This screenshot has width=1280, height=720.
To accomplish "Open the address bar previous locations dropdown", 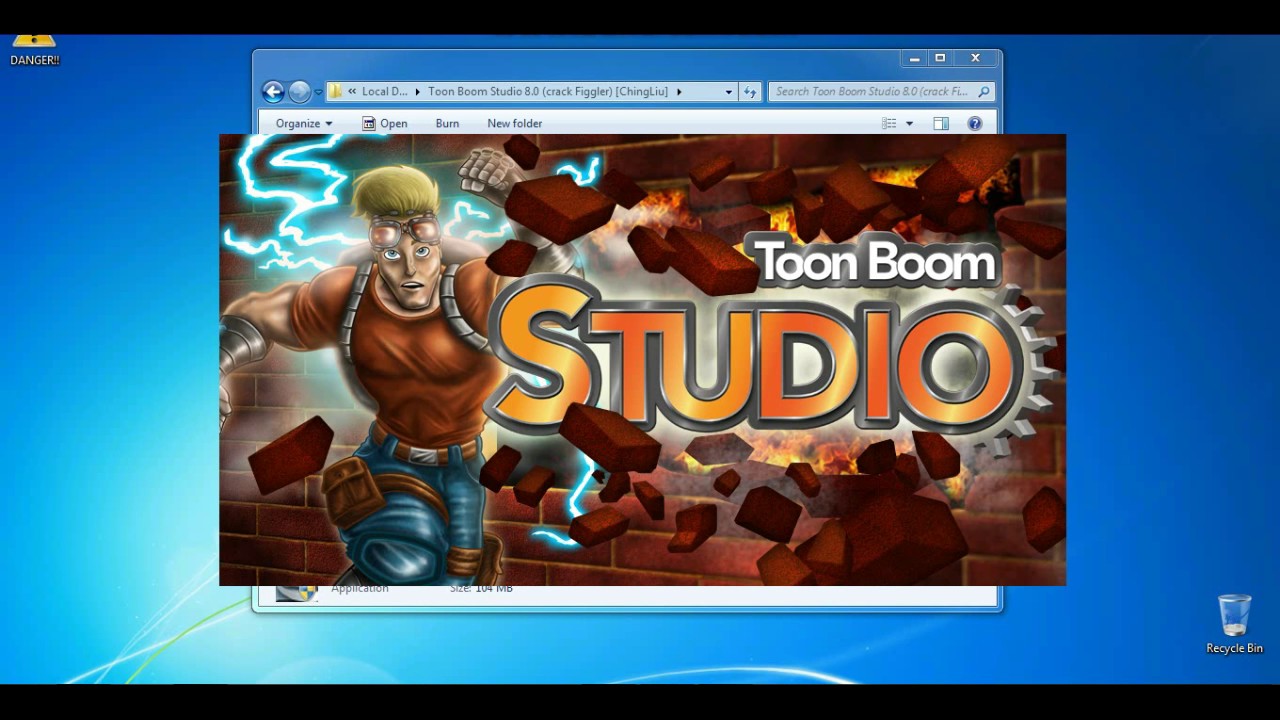I will (728, 91).
